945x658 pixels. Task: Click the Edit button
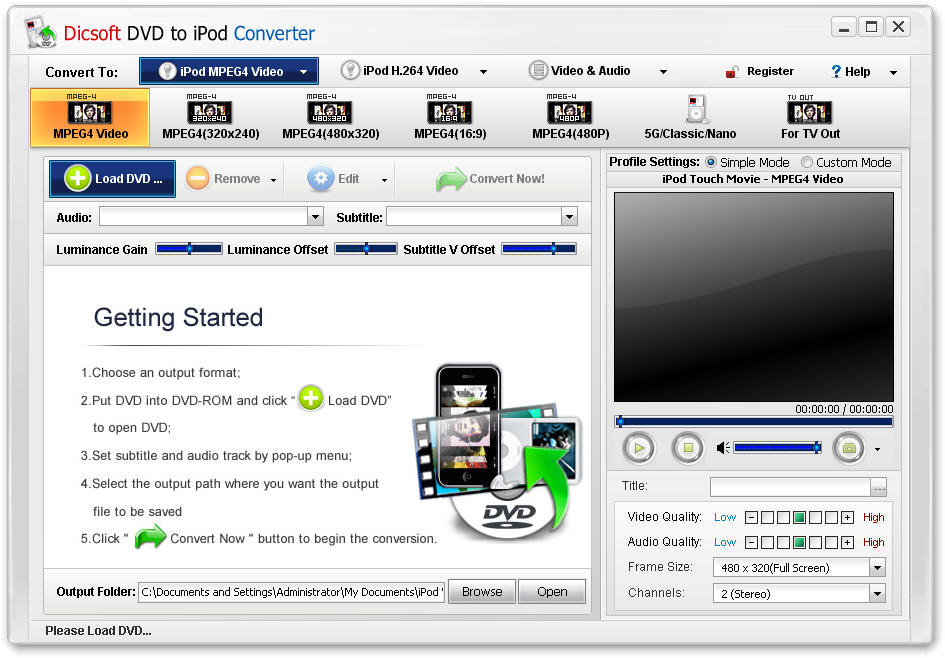333,178
